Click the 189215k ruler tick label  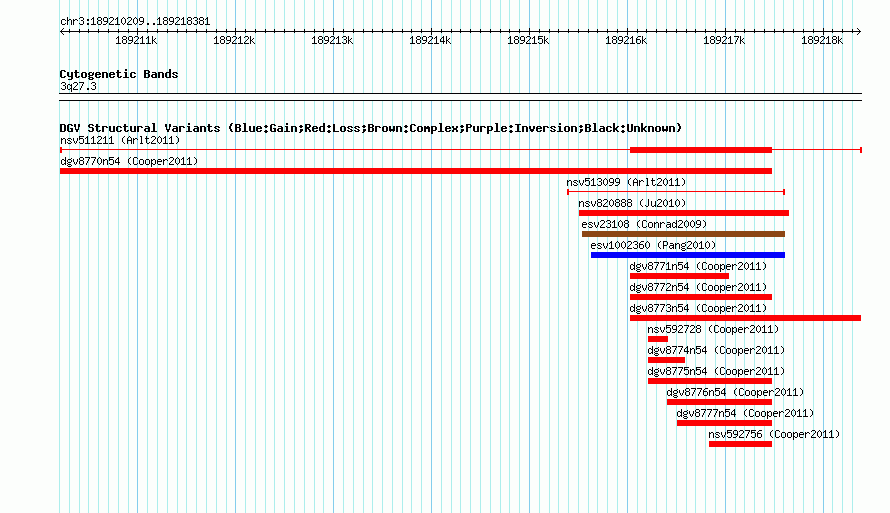click(x=528, y=40)
